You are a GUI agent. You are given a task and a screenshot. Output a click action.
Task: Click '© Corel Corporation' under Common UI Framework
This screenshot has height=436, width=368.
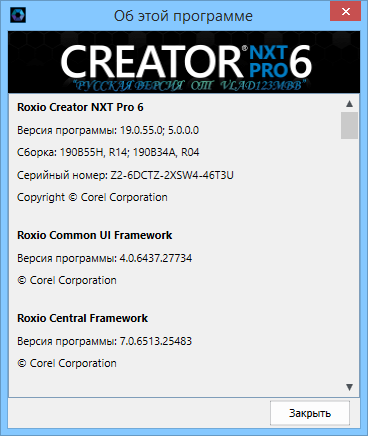[67, 280]
